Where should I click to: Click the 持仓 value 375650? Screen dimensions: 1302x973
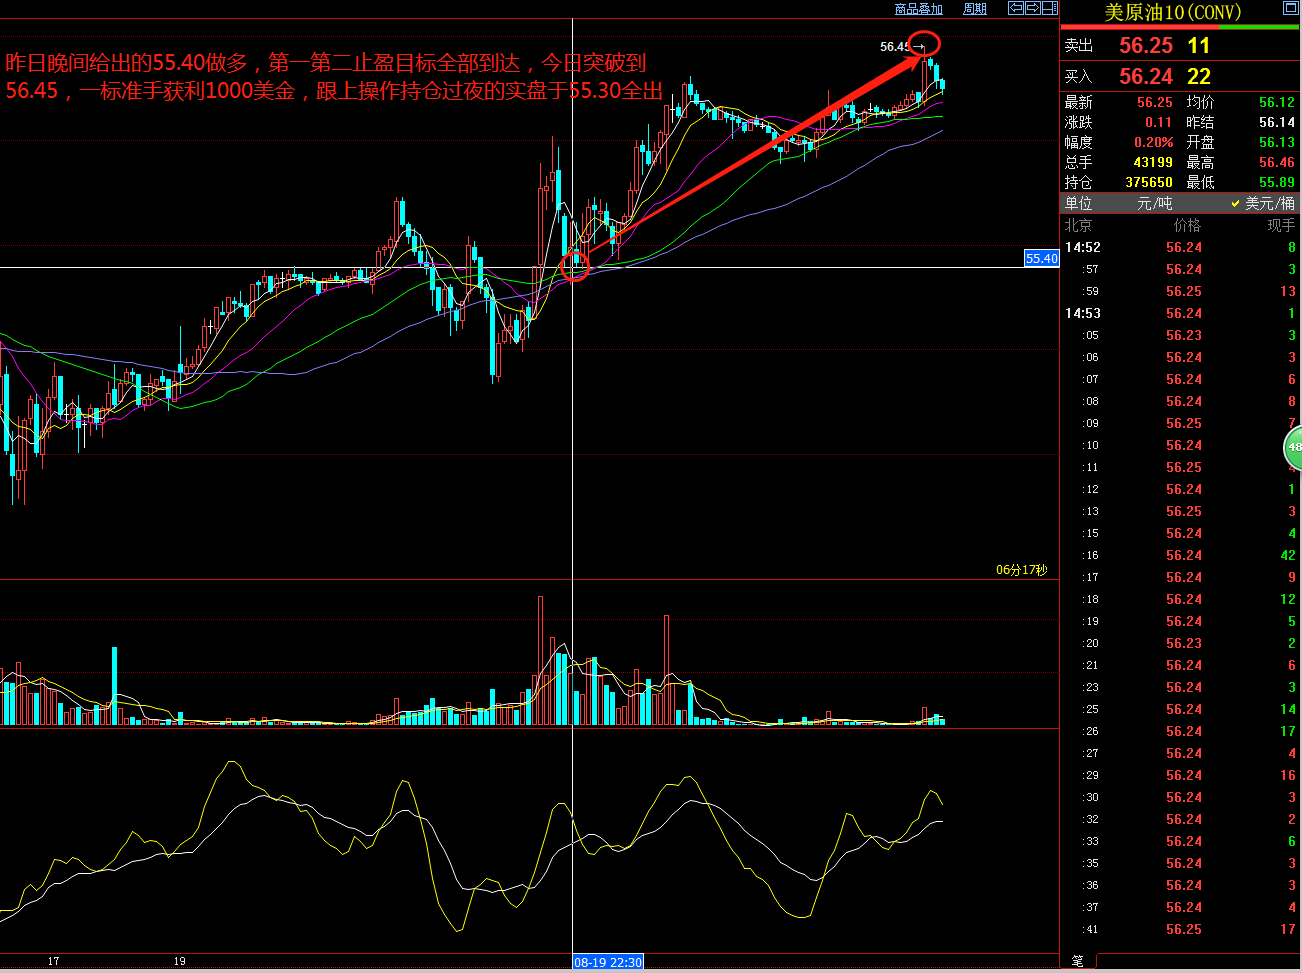coord(1149,182)
